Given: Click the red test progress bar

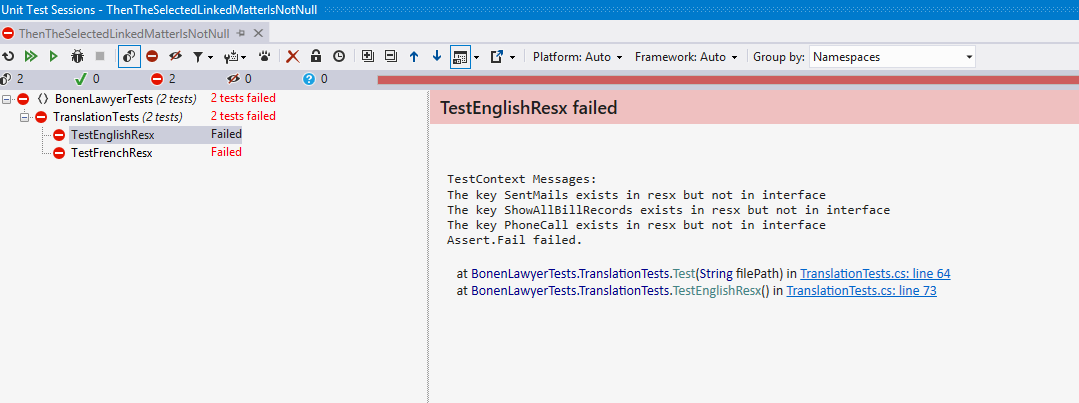Looking at the screenshot, I should pos(728,80).
